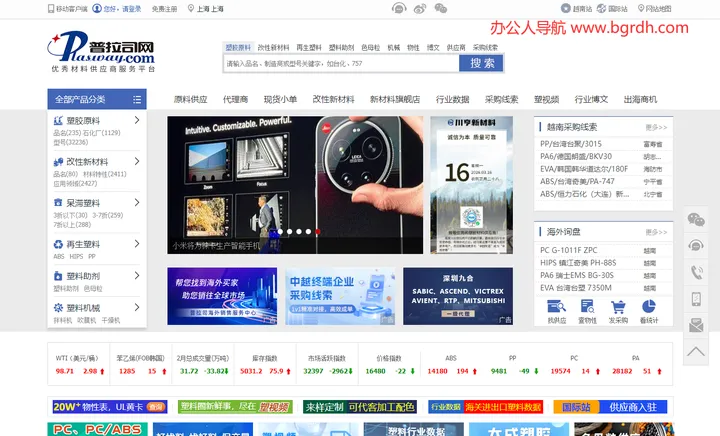Image resolution: width=720 pixels, height=436 pixels.
Task: Select the 塑胶原料 search tab
Action: click(238, 47)
